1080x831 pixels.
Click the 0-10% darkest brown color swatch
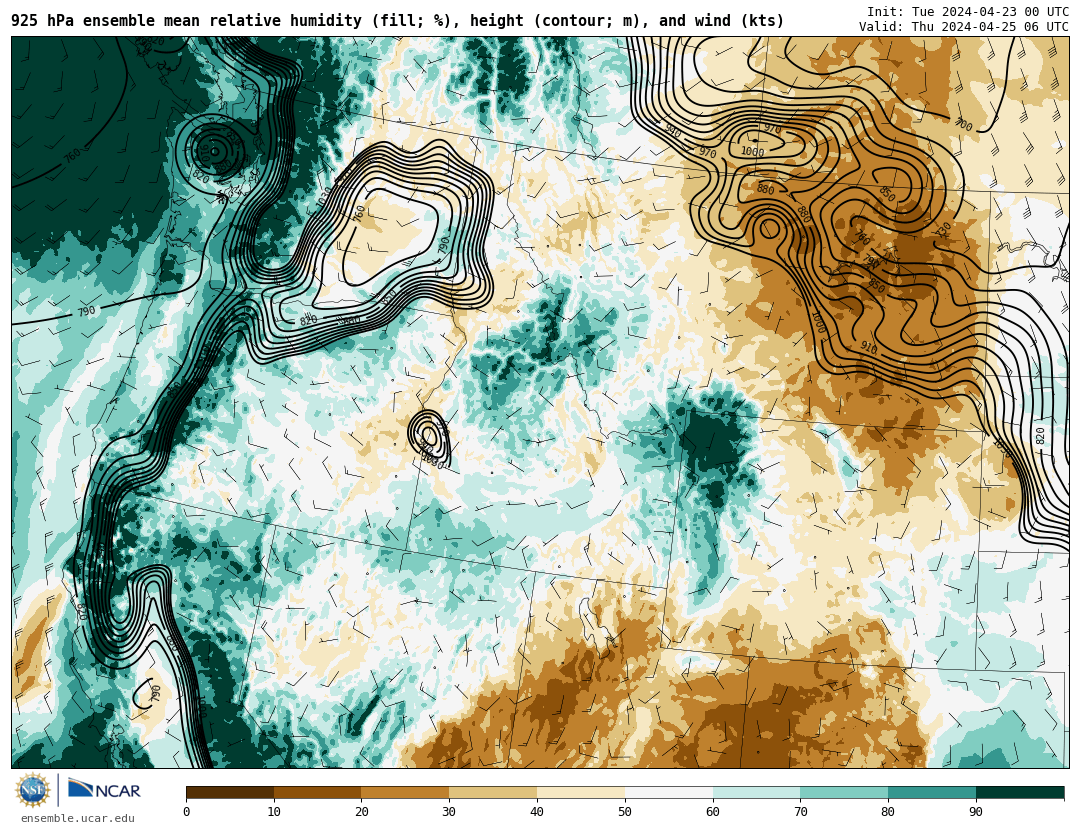(230, 792)
